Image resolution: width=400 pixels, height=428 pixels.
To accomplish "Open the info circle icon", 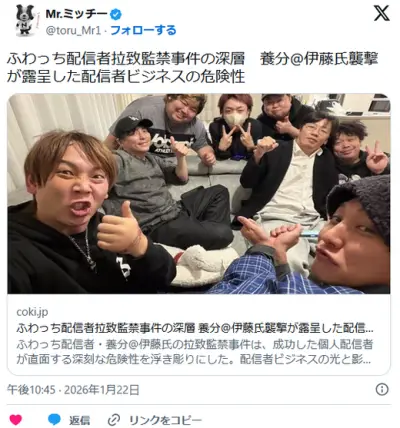I will tap(382, 389).
